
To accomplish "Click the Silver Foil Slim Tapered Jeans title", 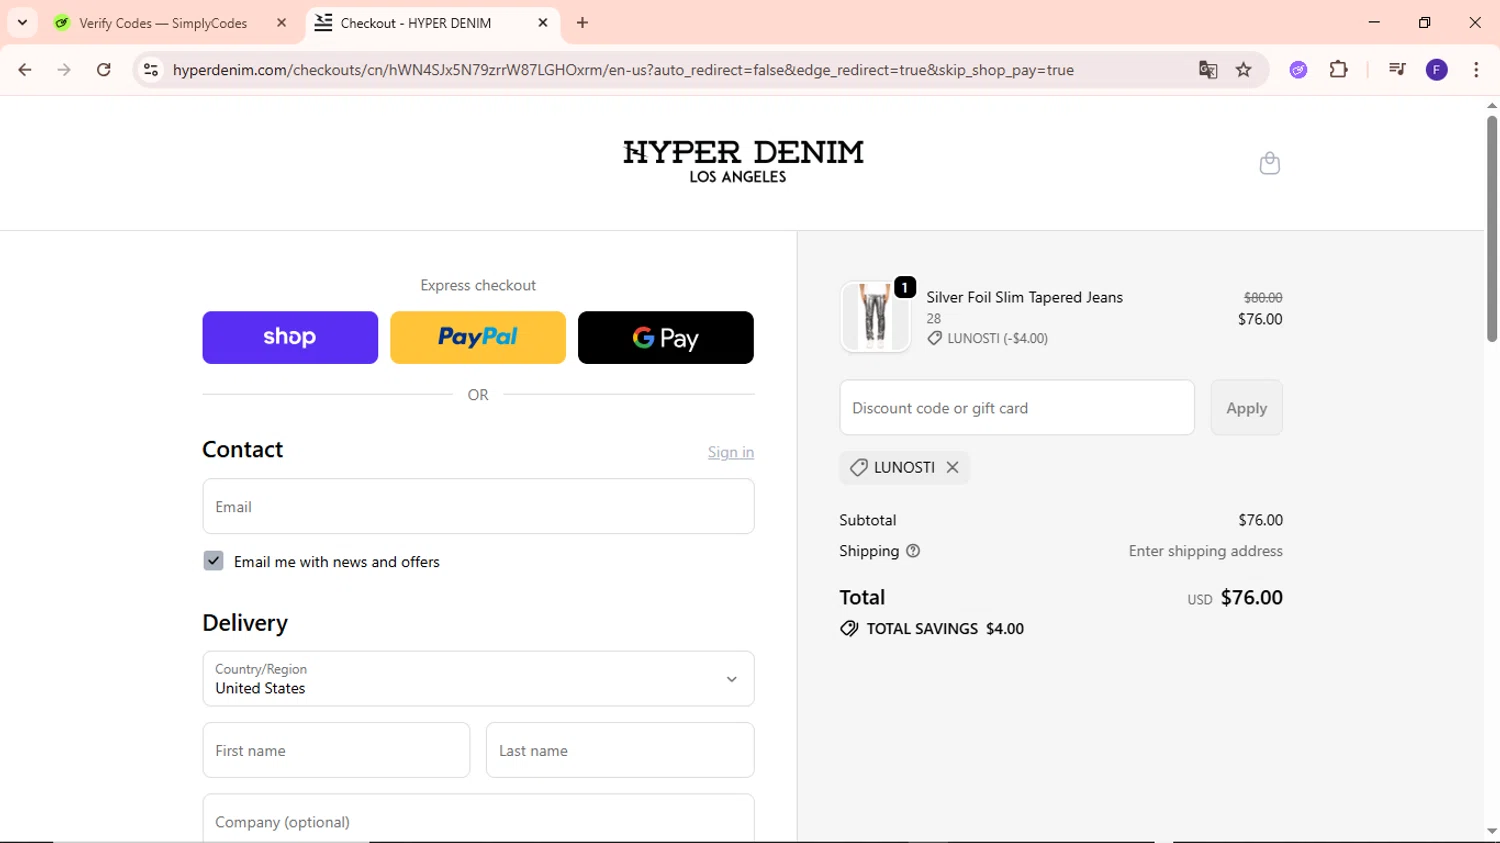I will [x=1024, y=297].
